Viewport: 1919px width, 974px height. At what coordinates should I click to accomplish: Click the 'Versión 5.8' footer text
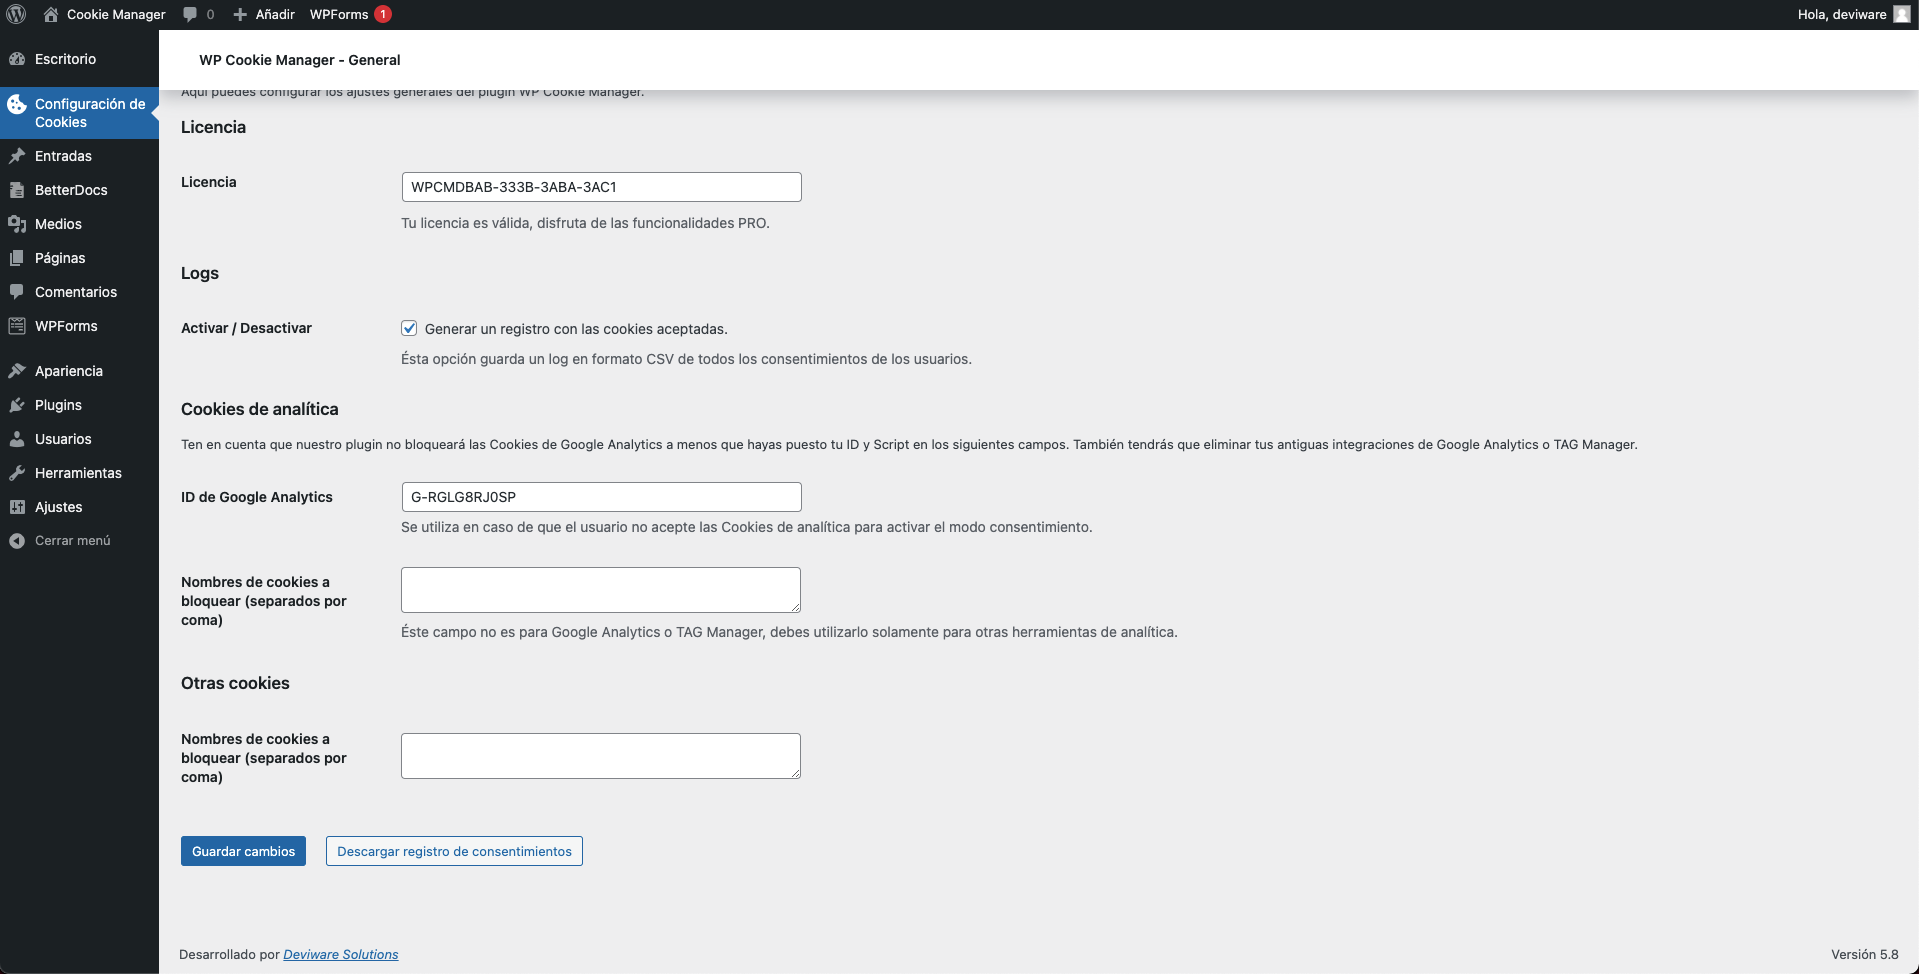point(1865,955)
